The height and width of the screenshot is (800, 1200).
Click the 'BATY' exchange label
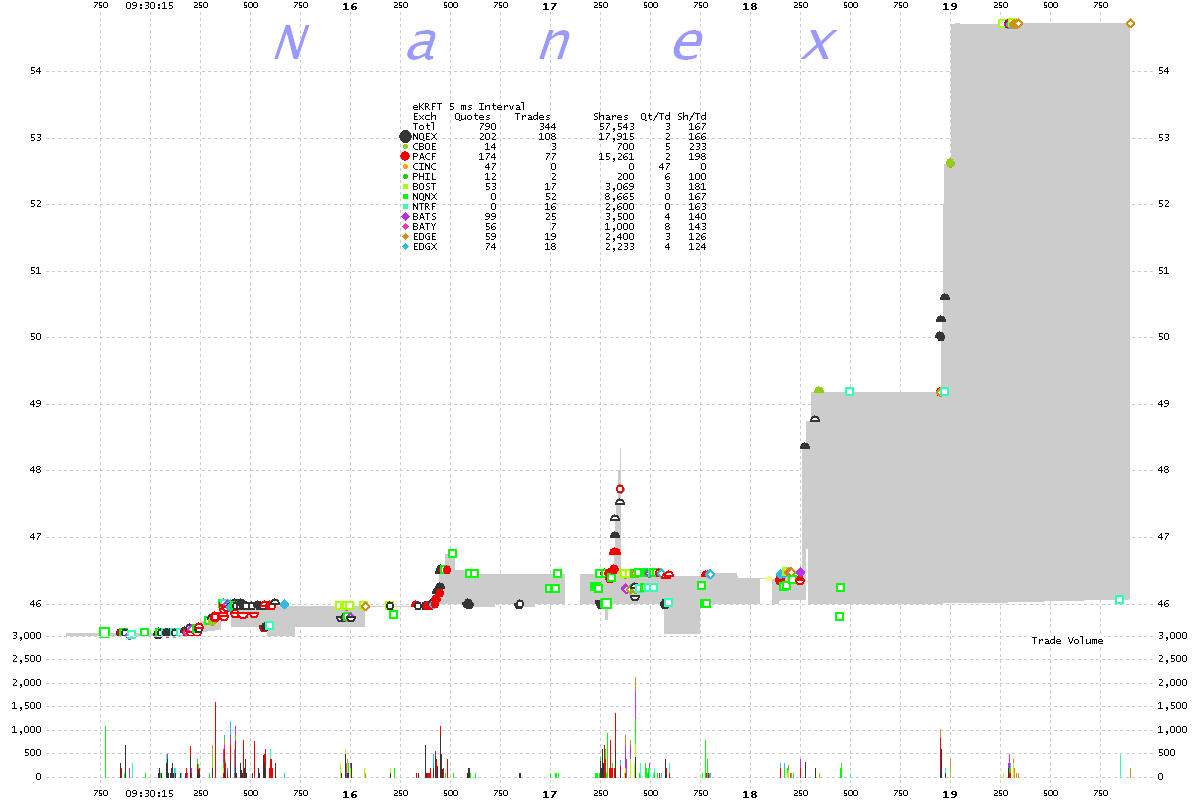coord(425,227)
